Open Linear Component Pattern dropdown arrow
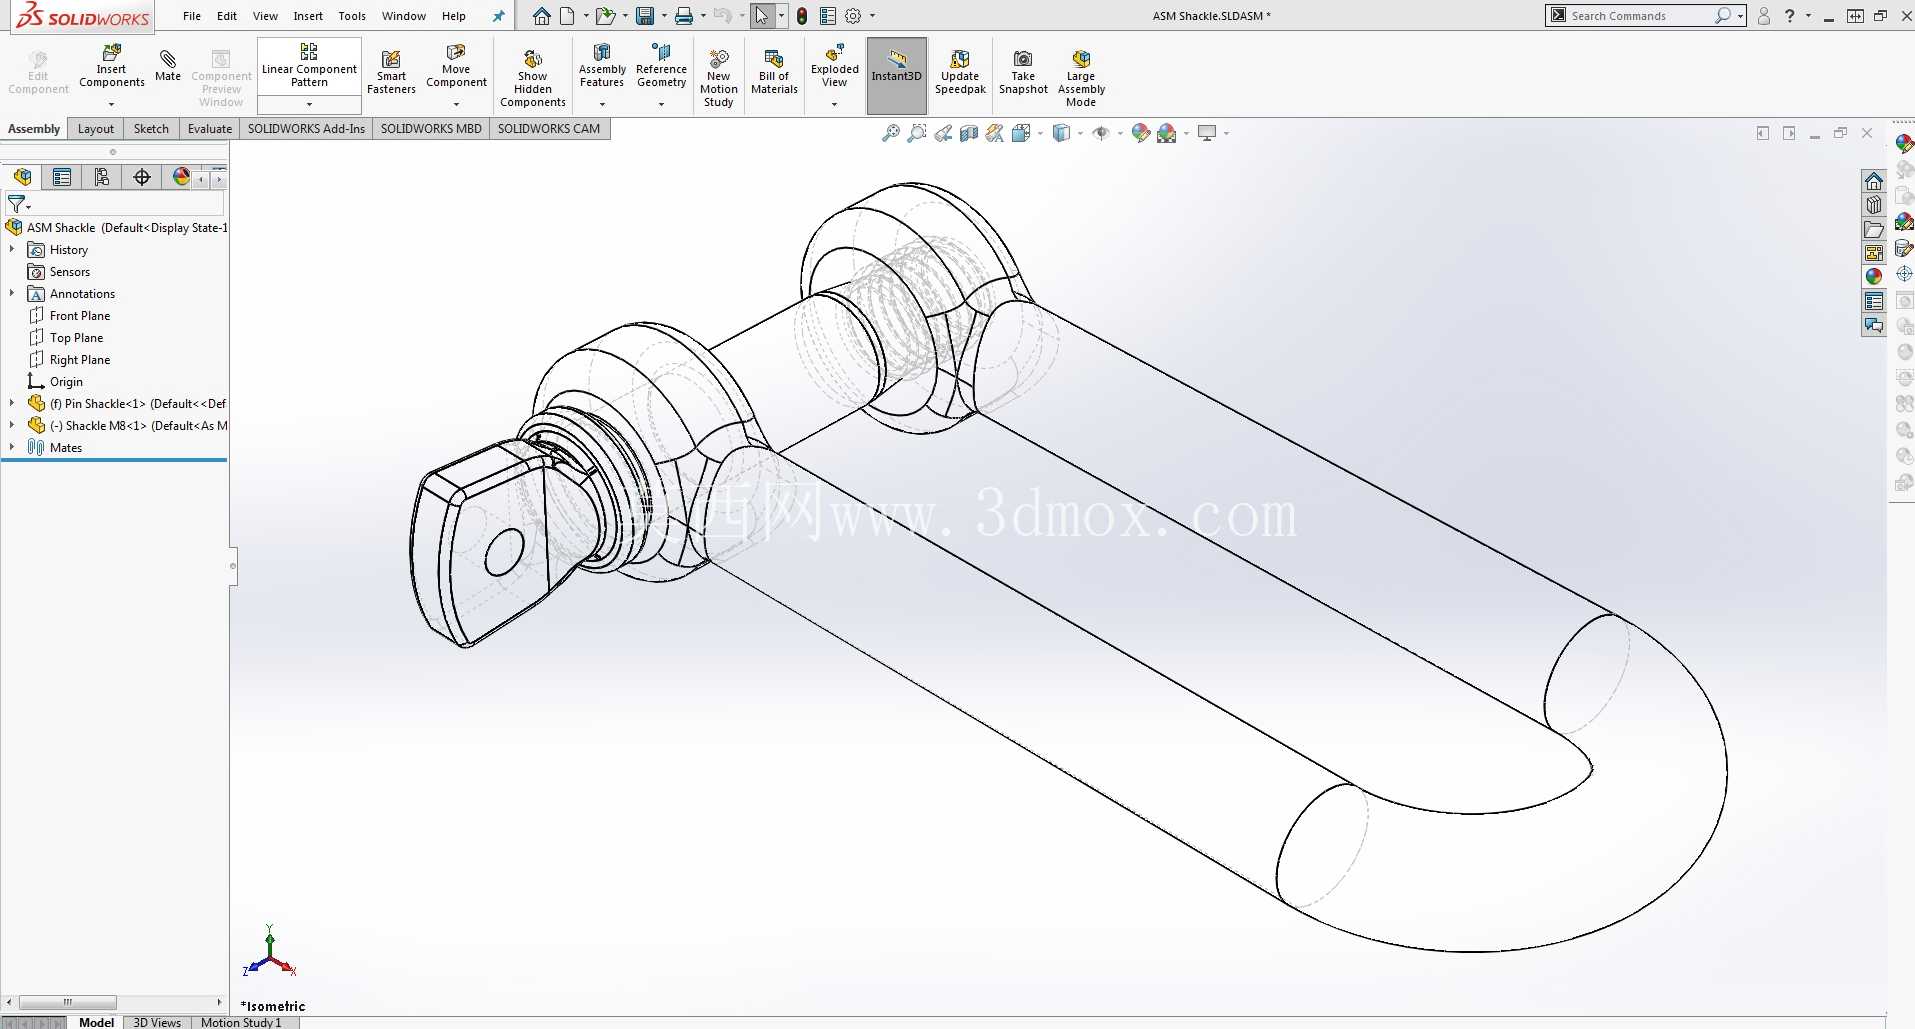Viewport: 1915px width, 1029px height. tap(309, 104)
